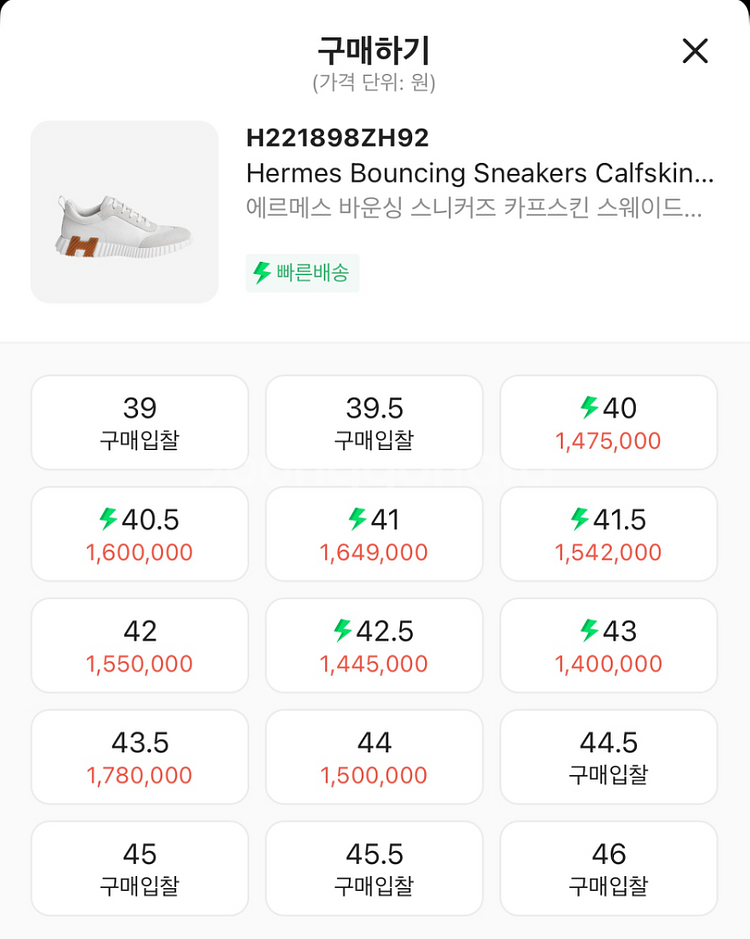
Task: Choose size 40.5 priced 1,600,000
Action: 140,535
